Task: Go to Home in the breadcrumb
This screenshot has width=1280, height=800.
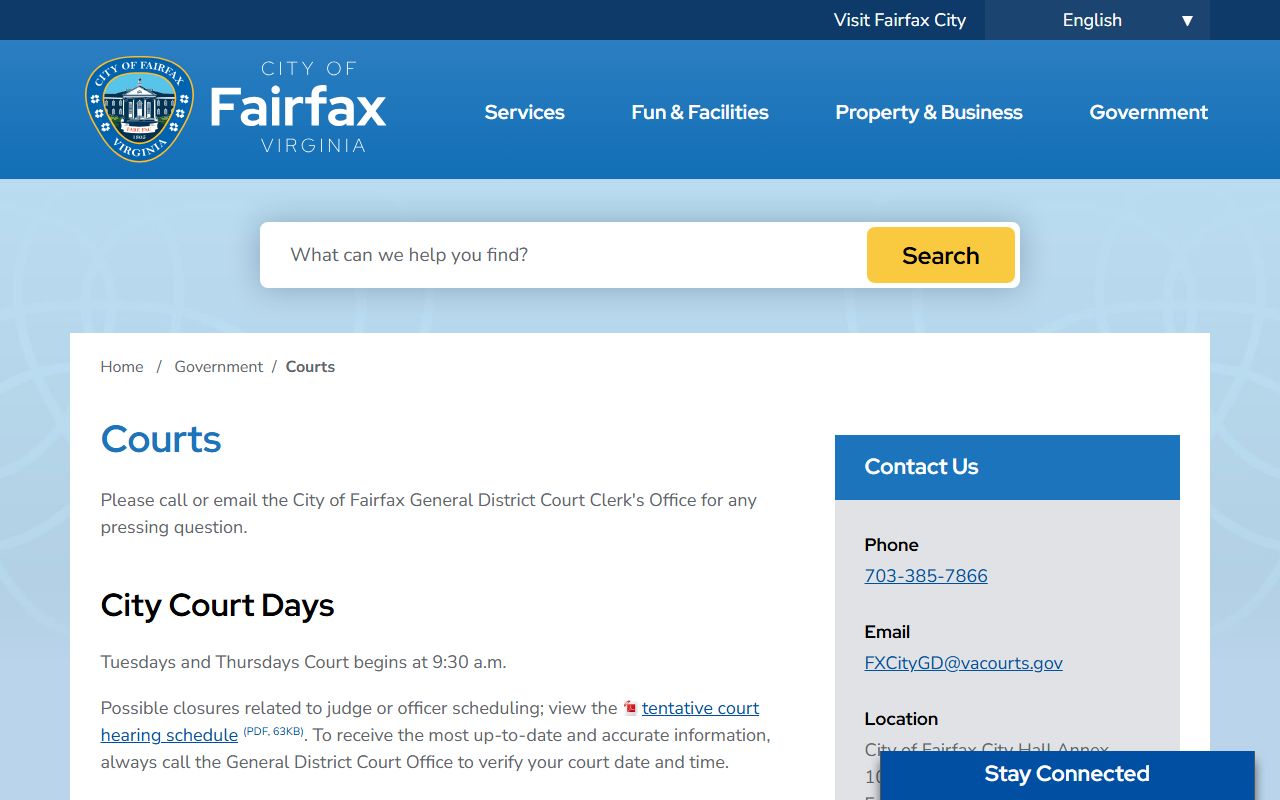Action: pos(122,367)
